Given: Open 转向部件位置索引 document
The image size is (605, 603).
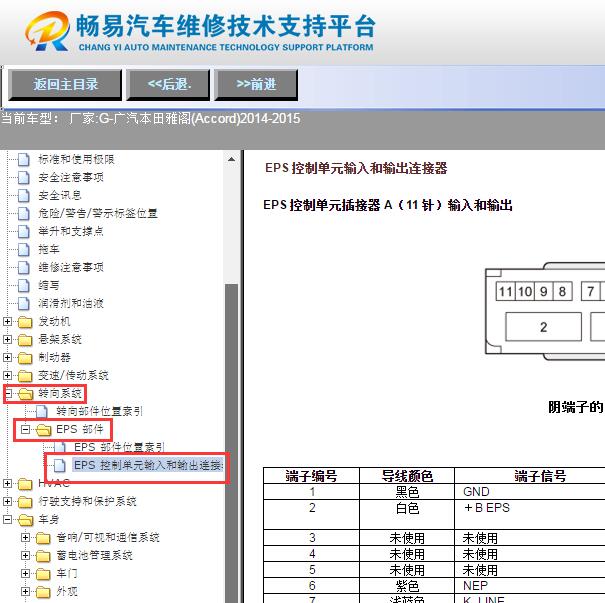Looking at the screenshot, I should click(x=100, y=411).
